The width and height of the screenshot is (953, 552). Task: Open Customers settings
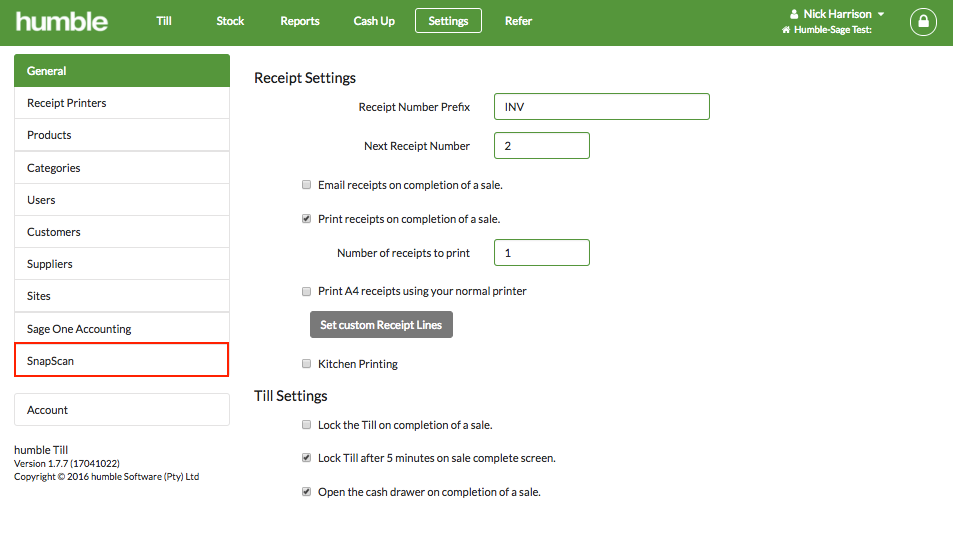[122, 232]
